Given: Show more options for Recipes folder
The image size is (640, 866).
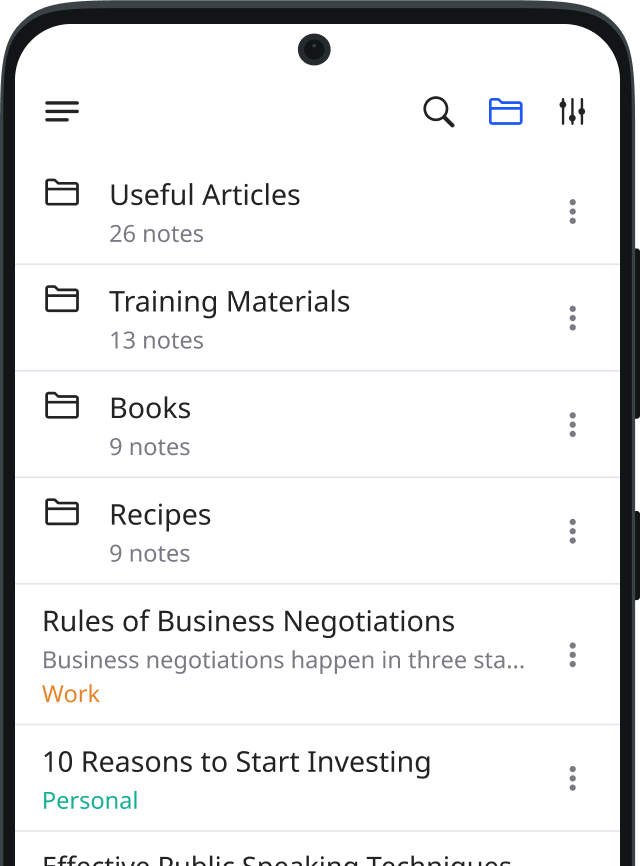Looking at the screenshot, I should pyautogui.click(x=572, y=532).
